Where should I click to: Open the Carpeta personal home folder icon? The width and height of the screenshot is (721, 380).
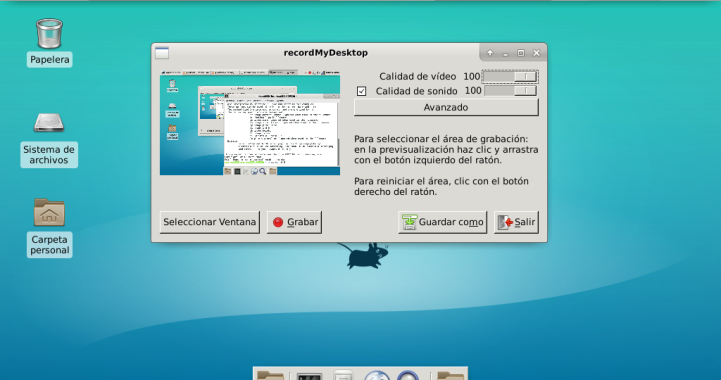click(49, 213)
